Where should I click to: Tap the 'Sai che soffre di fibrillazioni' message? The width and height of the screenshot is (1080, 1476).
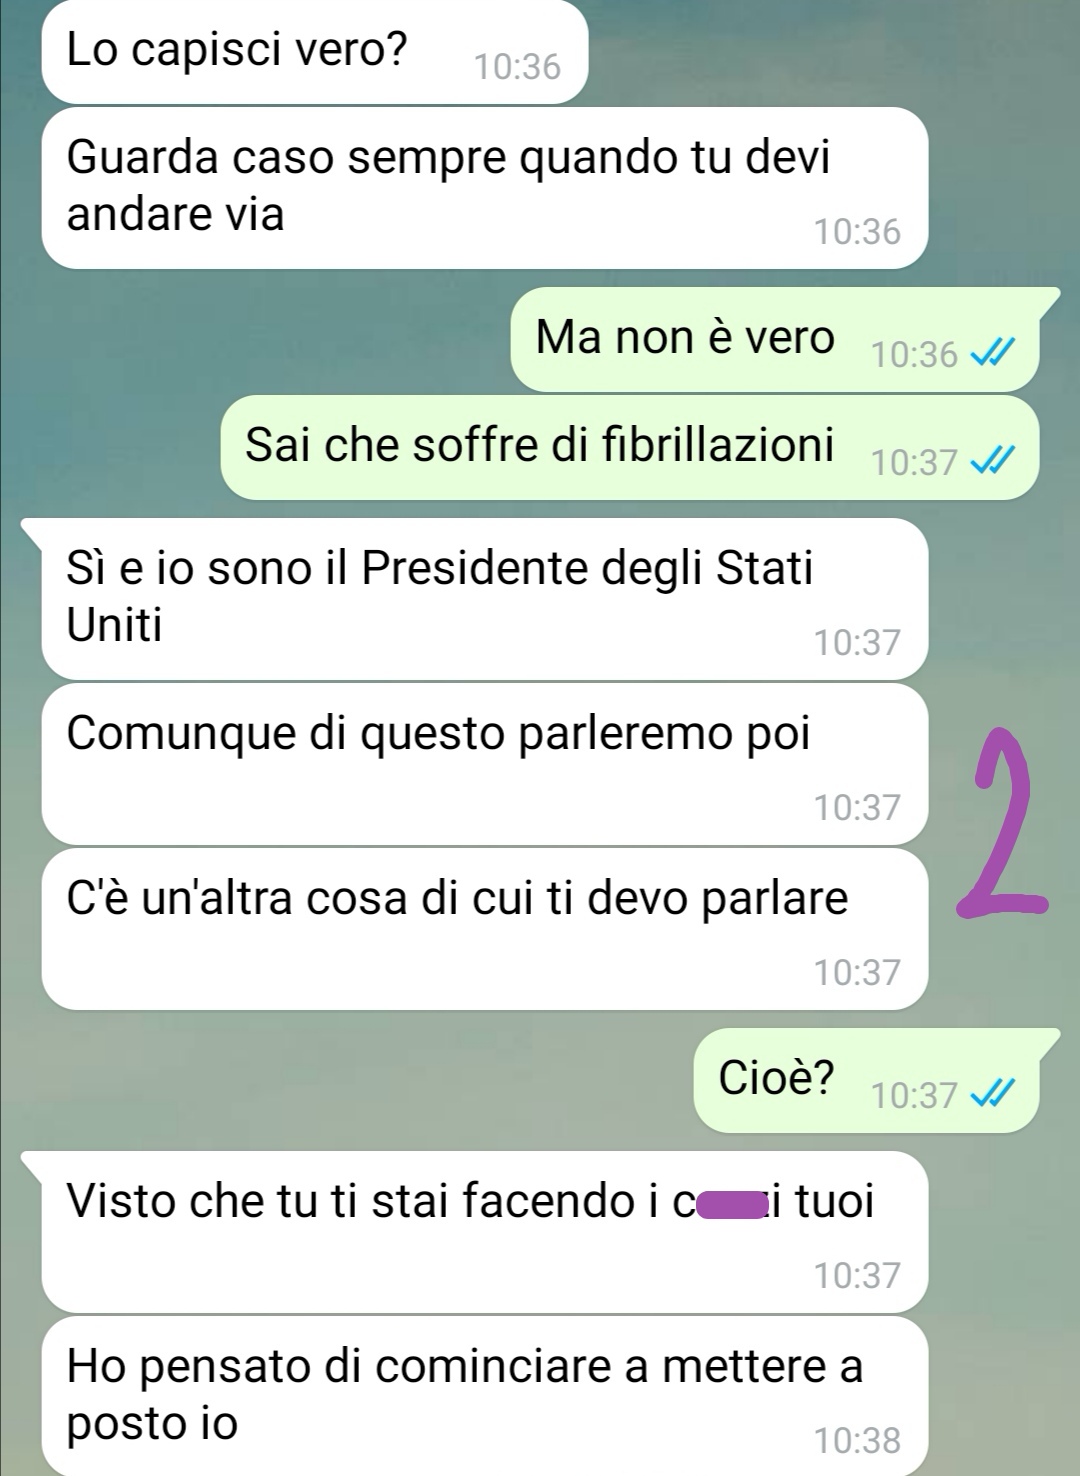click(629, 447)
